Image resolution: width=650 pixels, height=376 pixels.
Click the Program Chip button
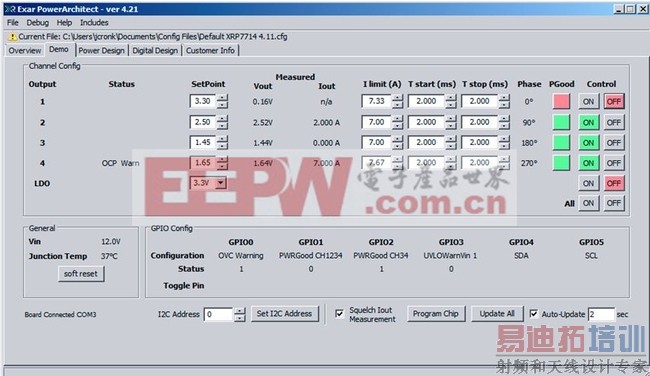(436, 314)
